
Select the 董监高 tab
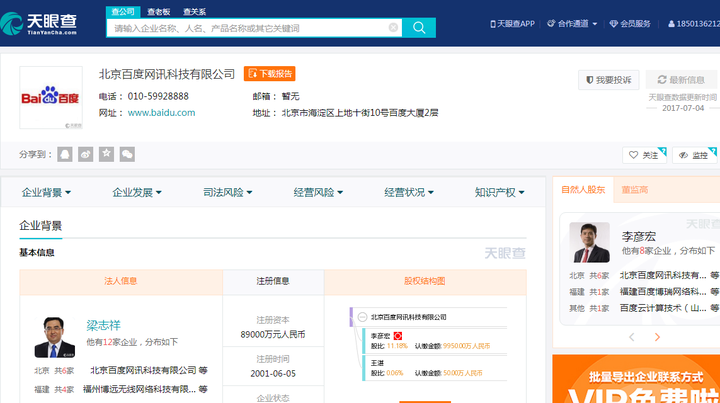click(635, 190)
